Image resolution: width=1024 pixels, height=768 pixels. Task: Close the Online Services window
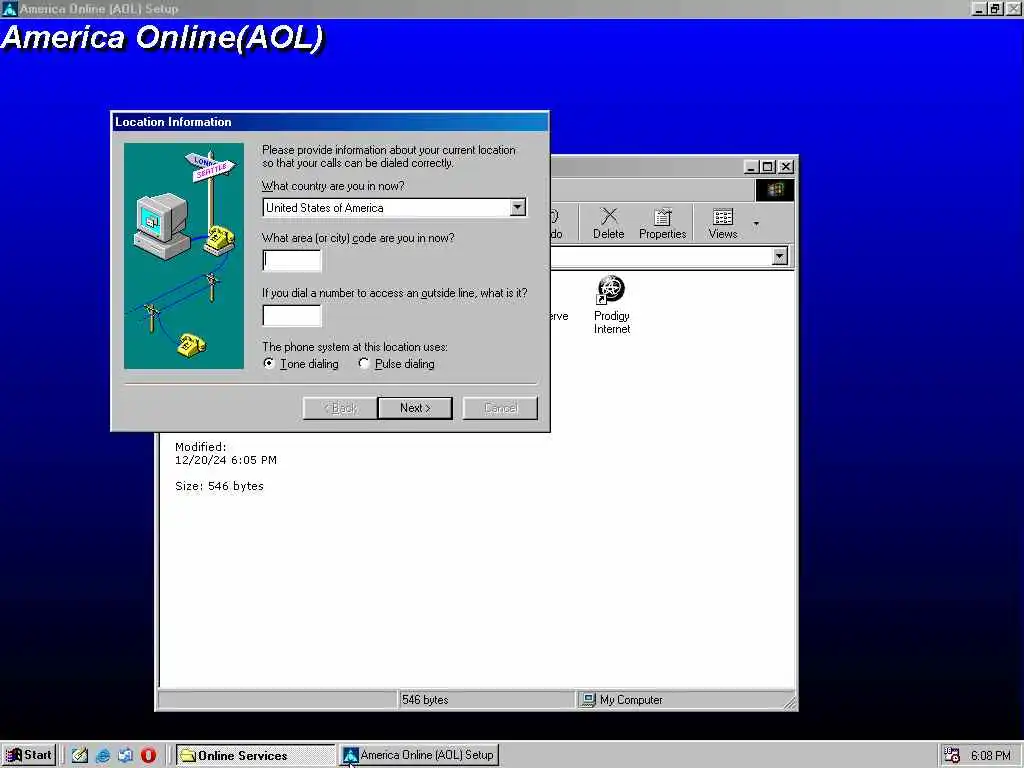tap(786, 167)
